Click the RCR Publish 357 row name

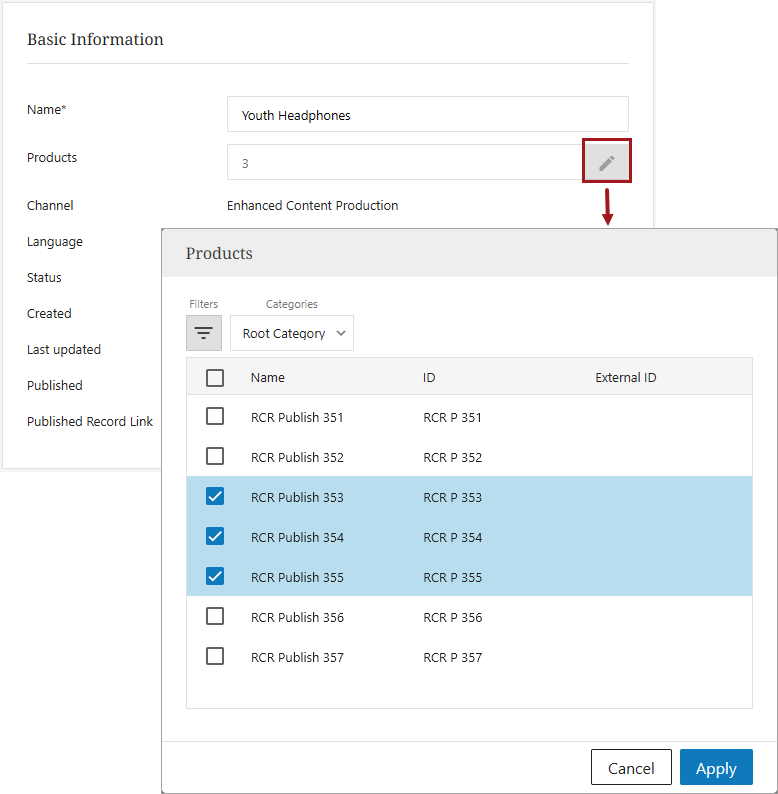[297, 657]
